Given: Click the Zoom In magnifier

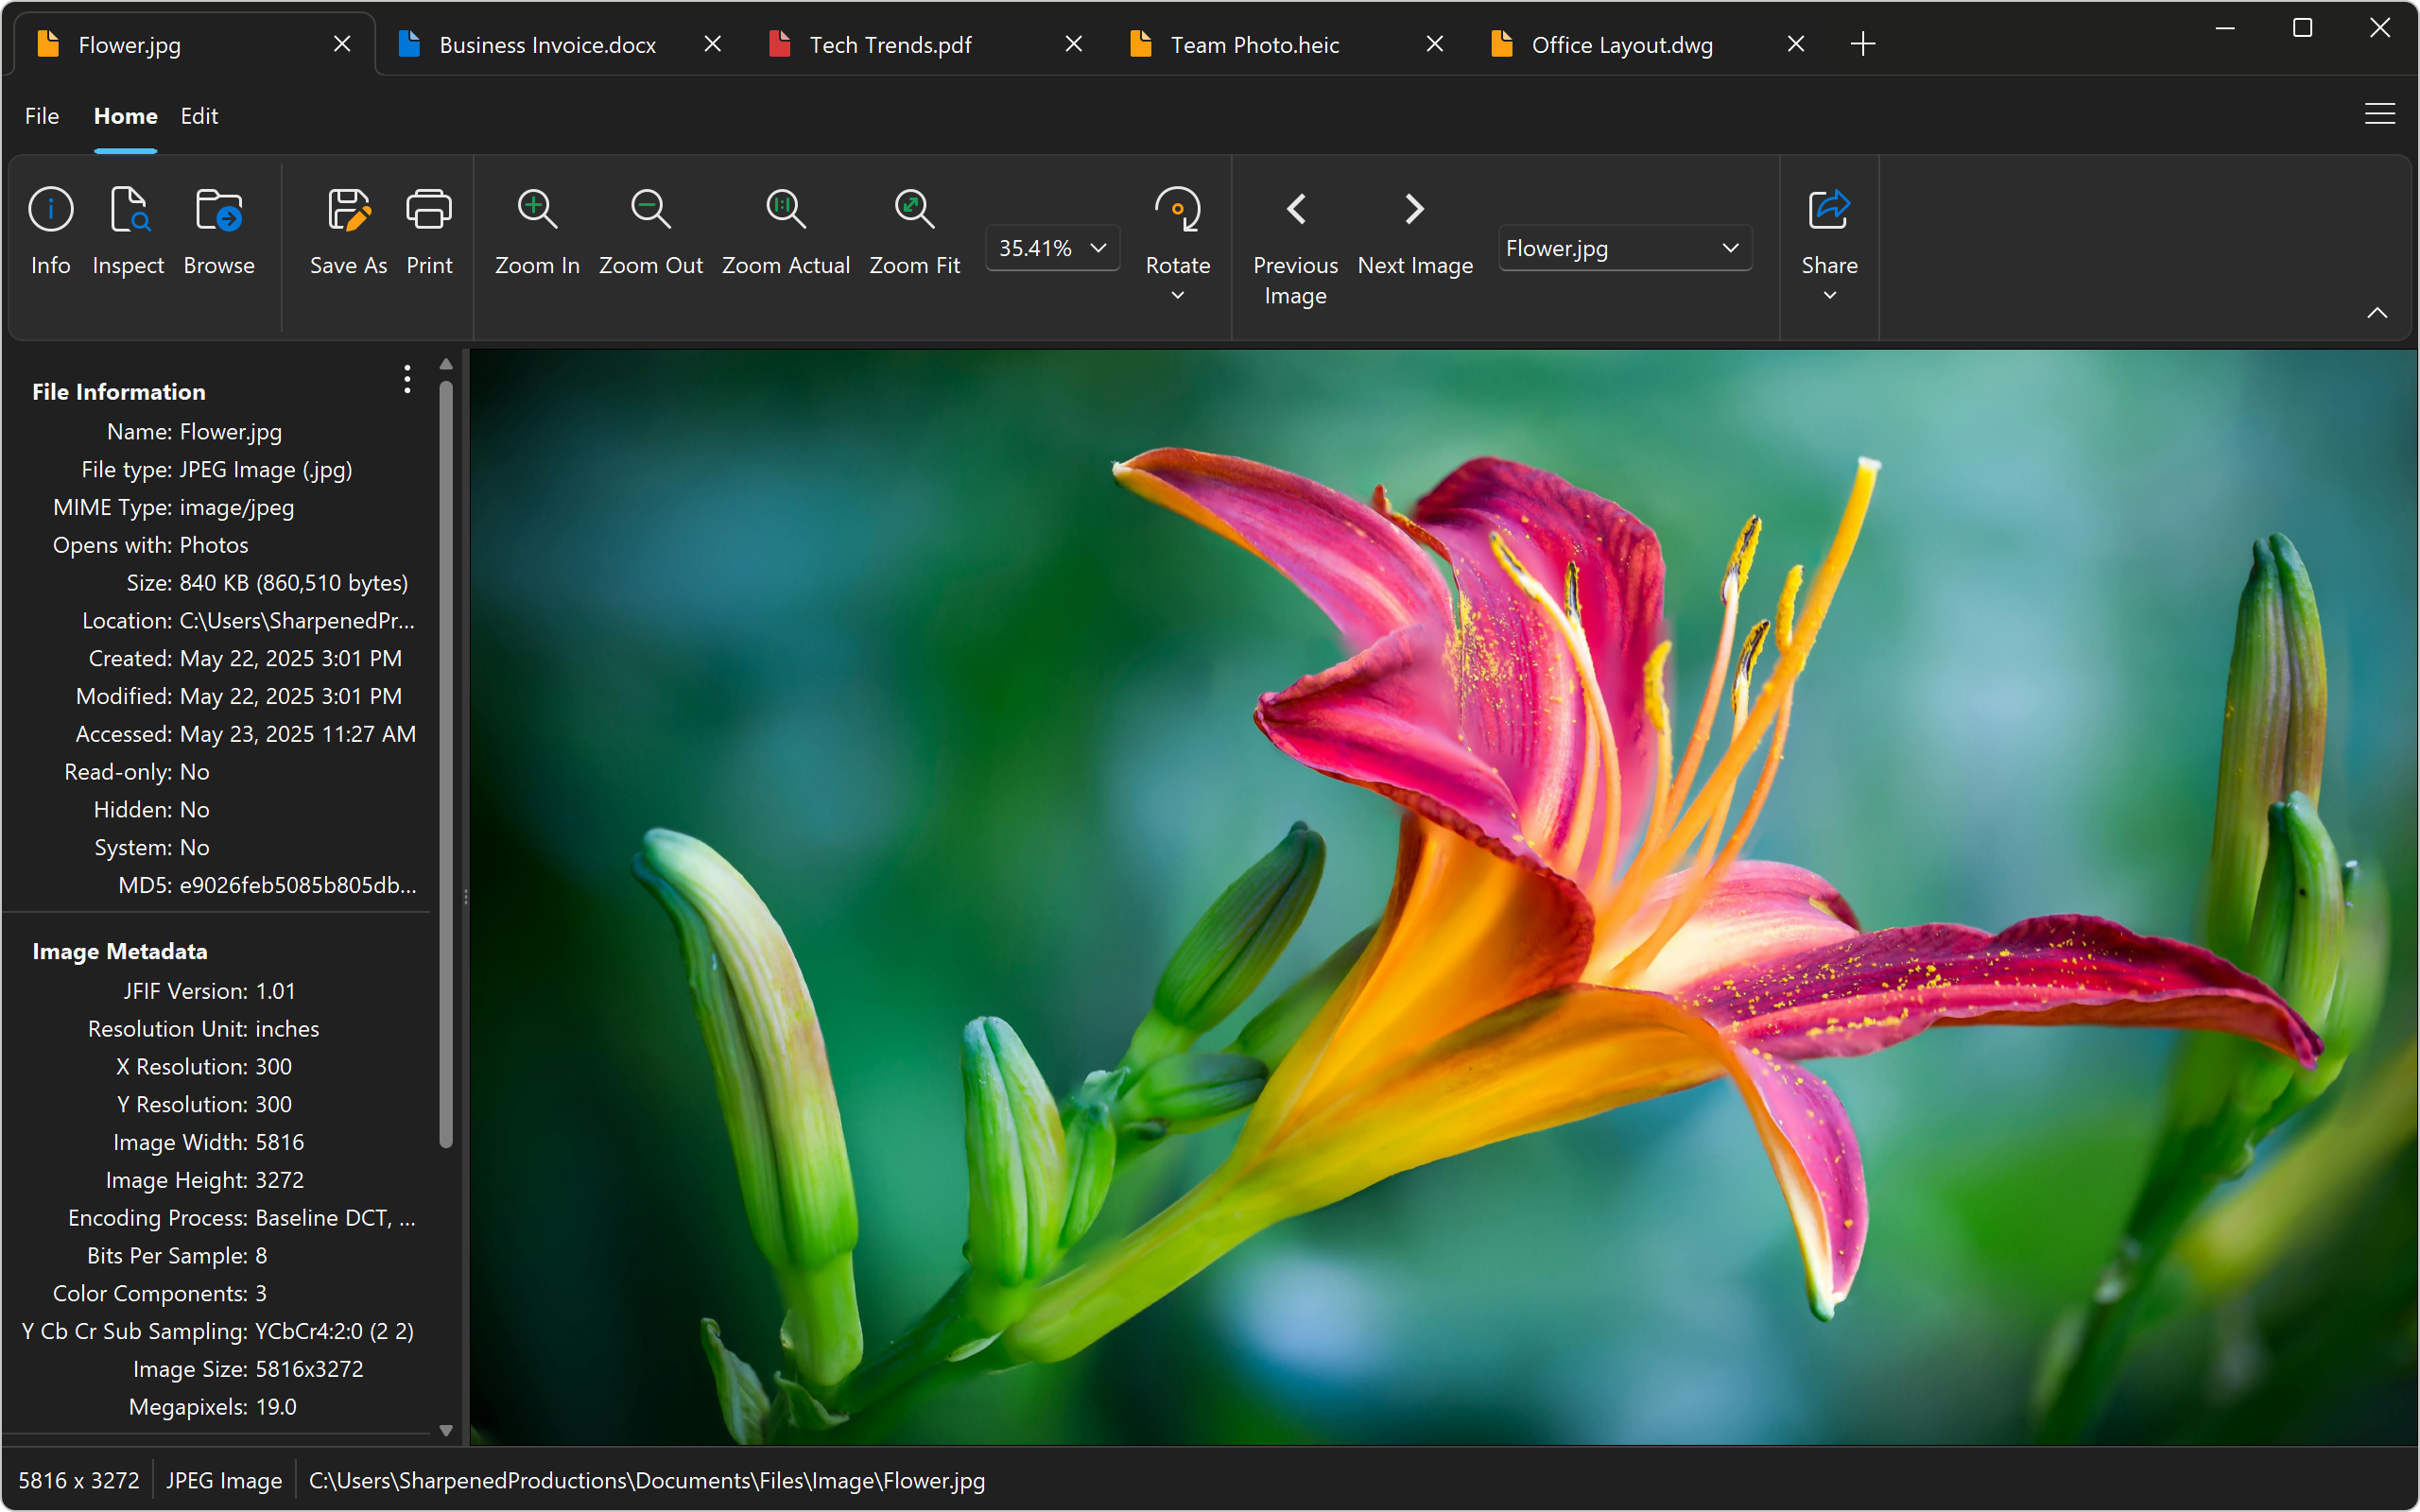Looking at the screenshot, I should [x=537, y=210].
